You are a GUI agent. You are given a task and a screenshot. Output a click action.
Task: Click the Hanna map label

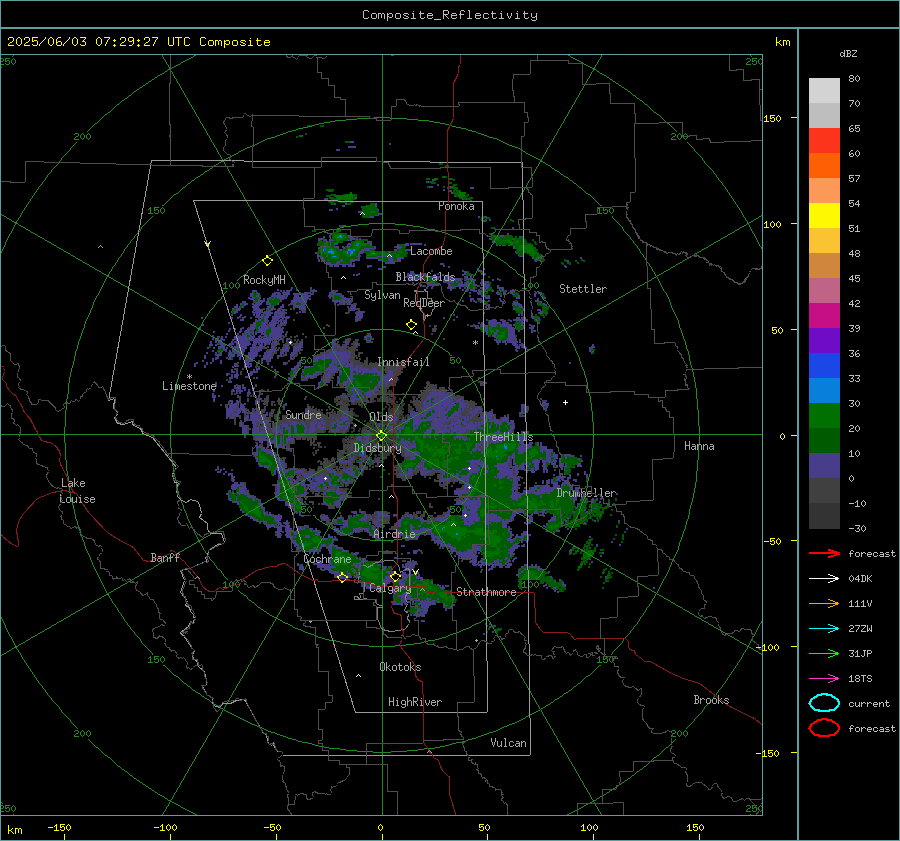tap(699, 446)
